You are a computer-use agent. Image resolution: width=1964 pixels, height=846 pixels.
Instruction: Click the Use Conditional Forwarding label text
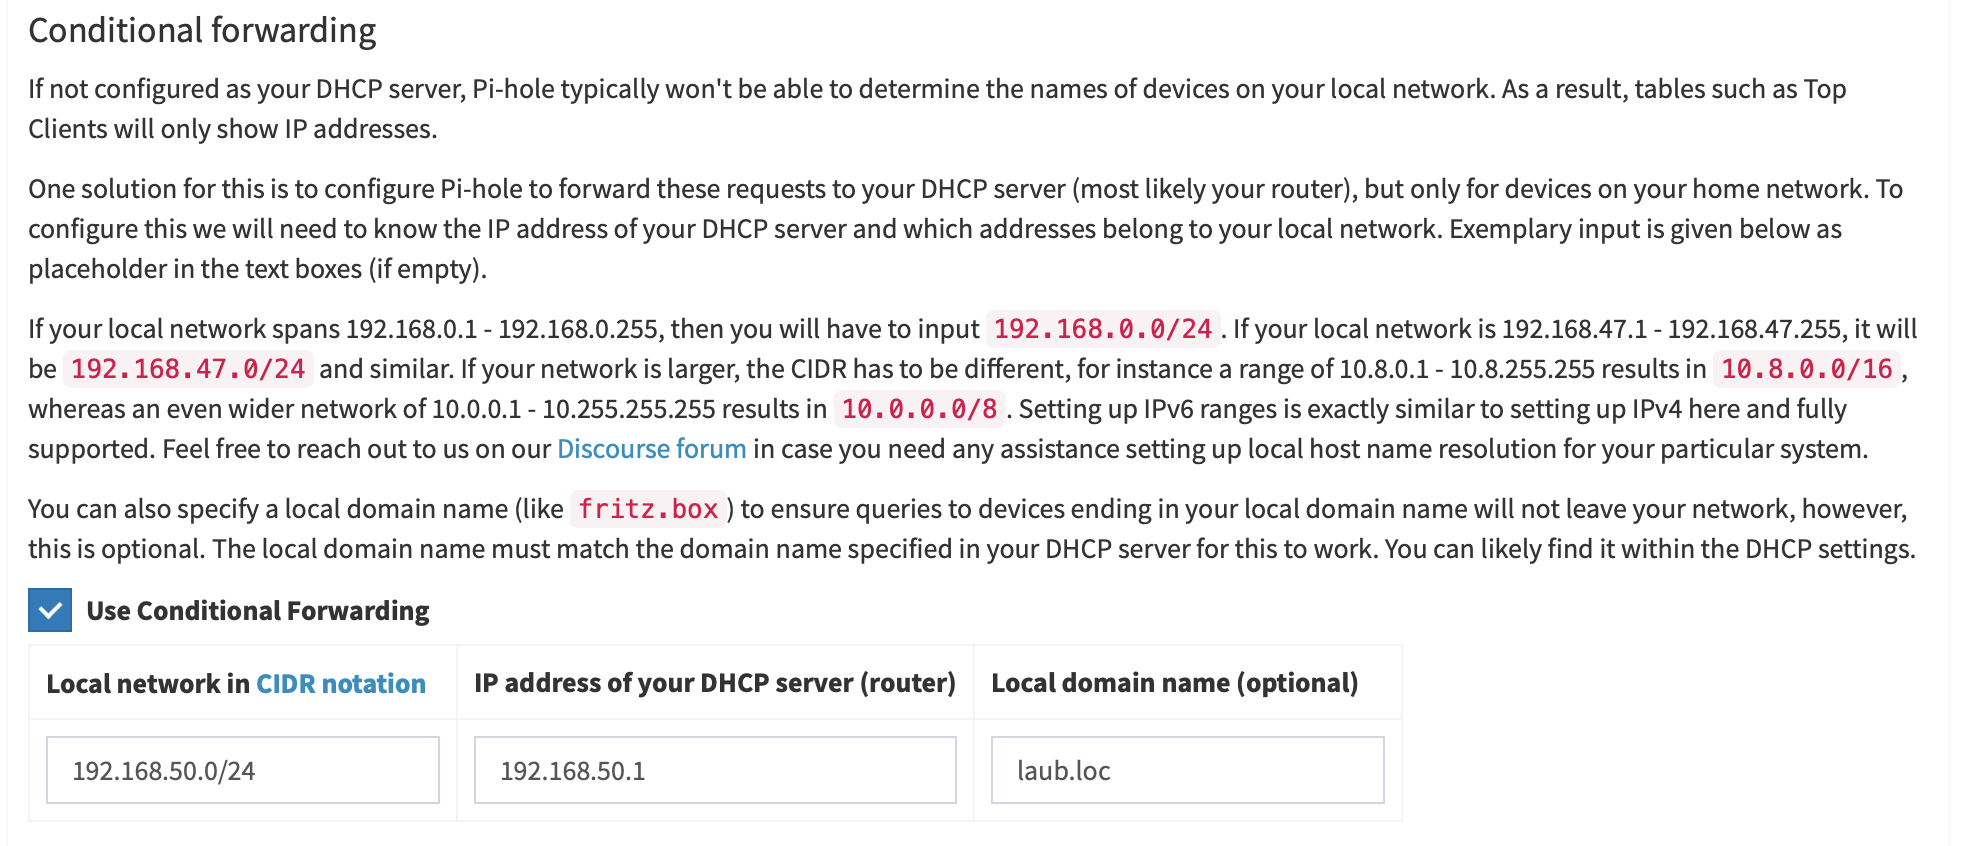(x=257, y=611)
